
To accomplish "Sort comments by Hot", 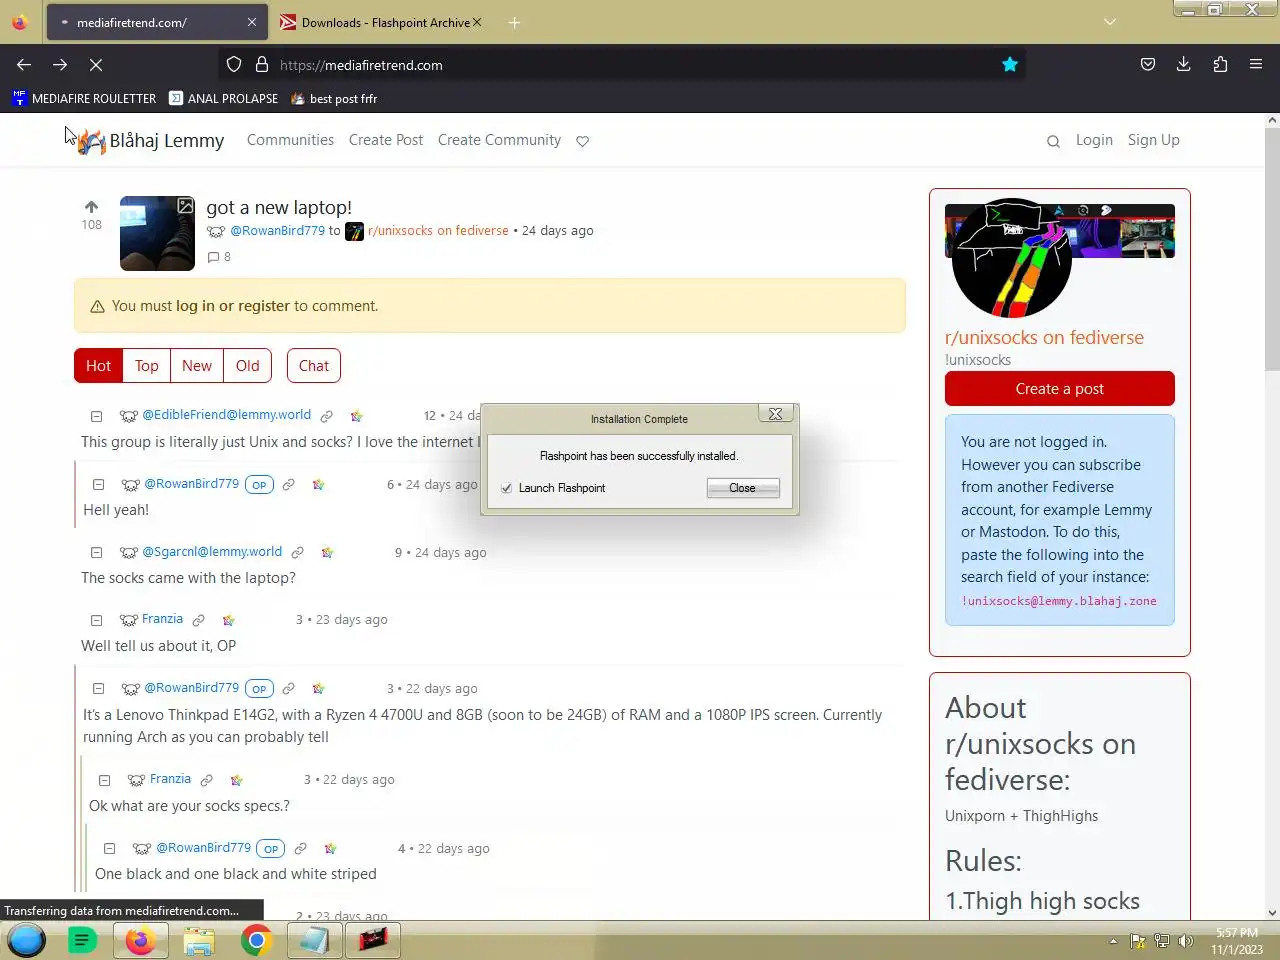I will click(x=98, y=366).
